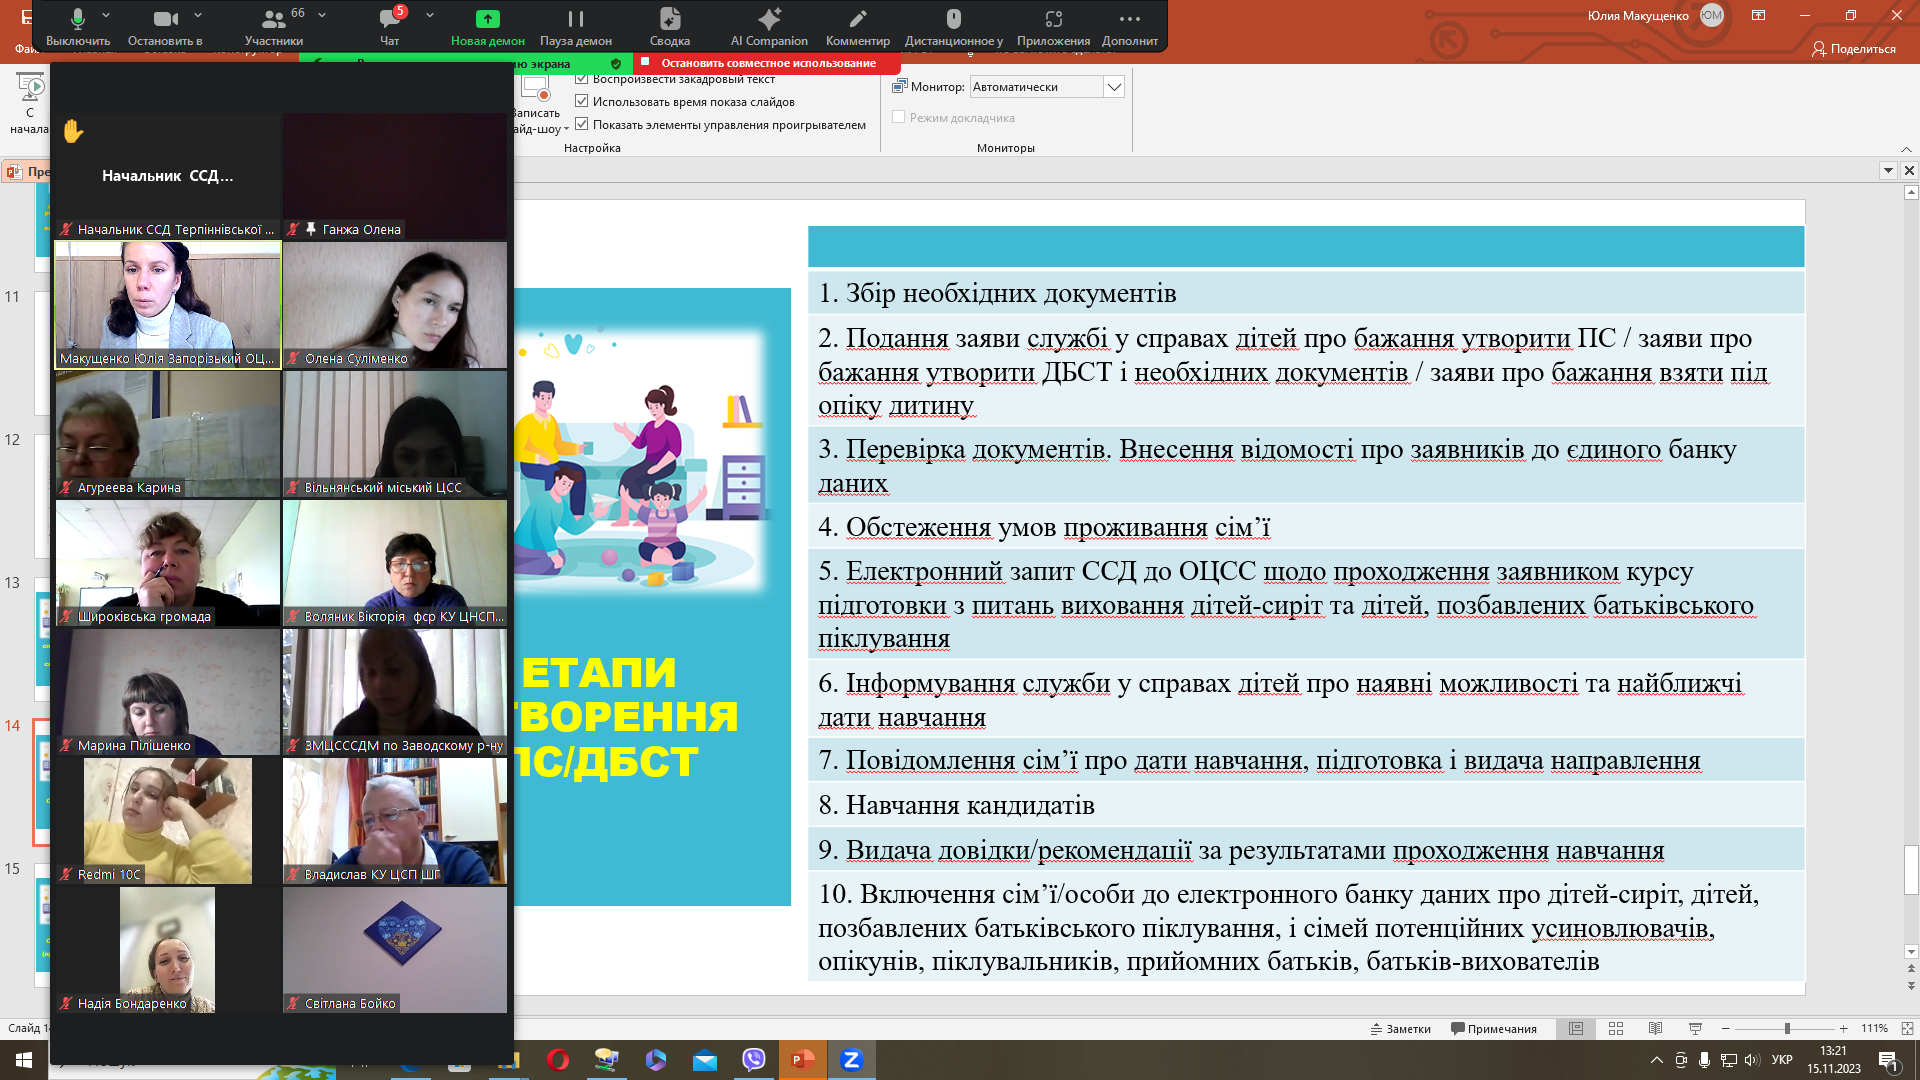Open the Annotate tool

tap(858, 27)
